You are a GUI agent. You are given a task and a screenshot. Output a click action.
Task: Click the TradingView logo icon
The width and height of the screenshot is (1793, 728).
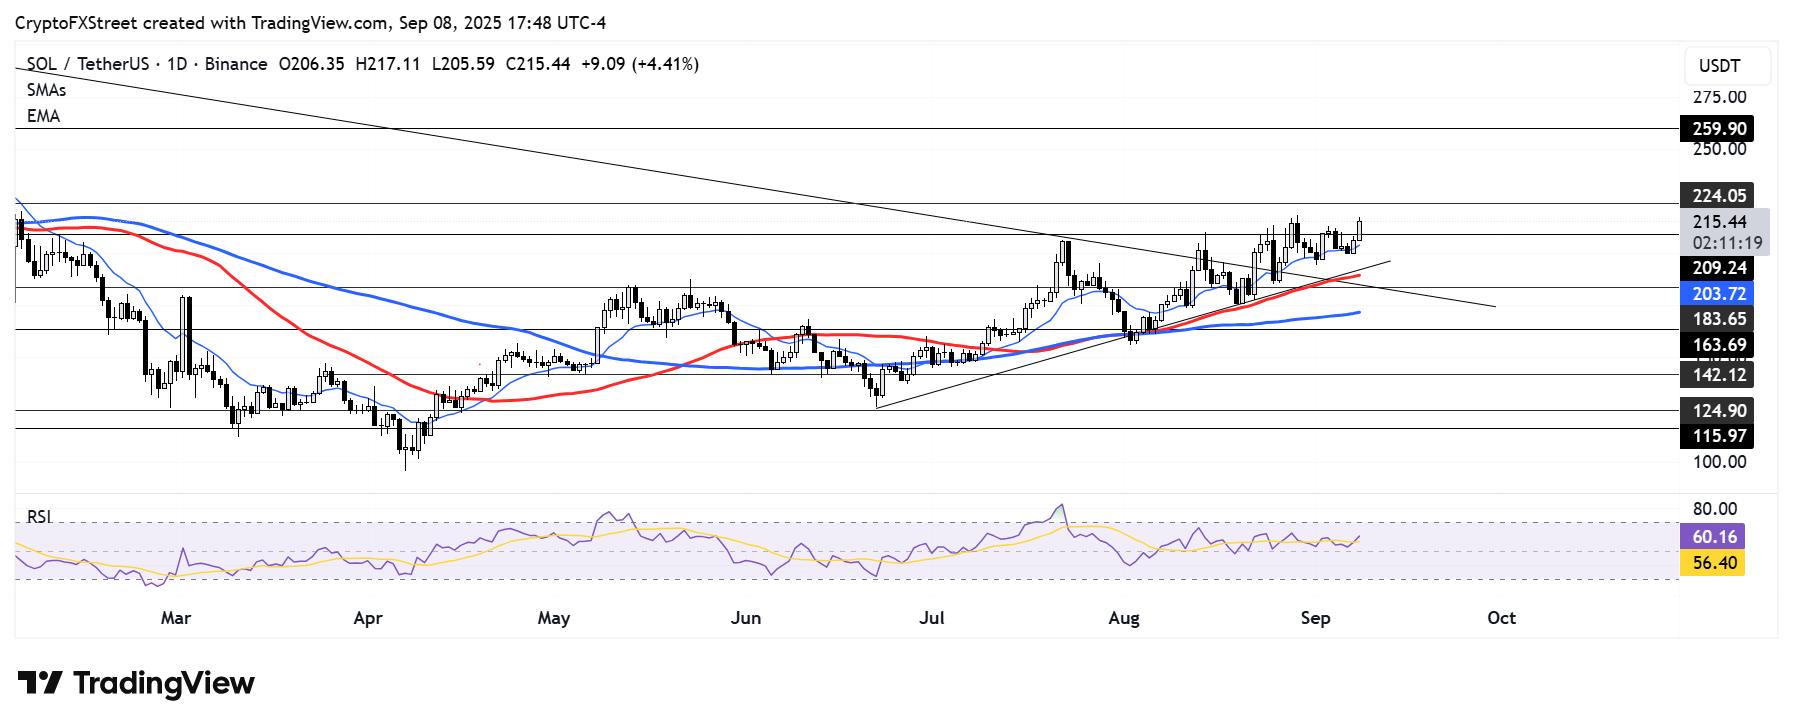40,683
